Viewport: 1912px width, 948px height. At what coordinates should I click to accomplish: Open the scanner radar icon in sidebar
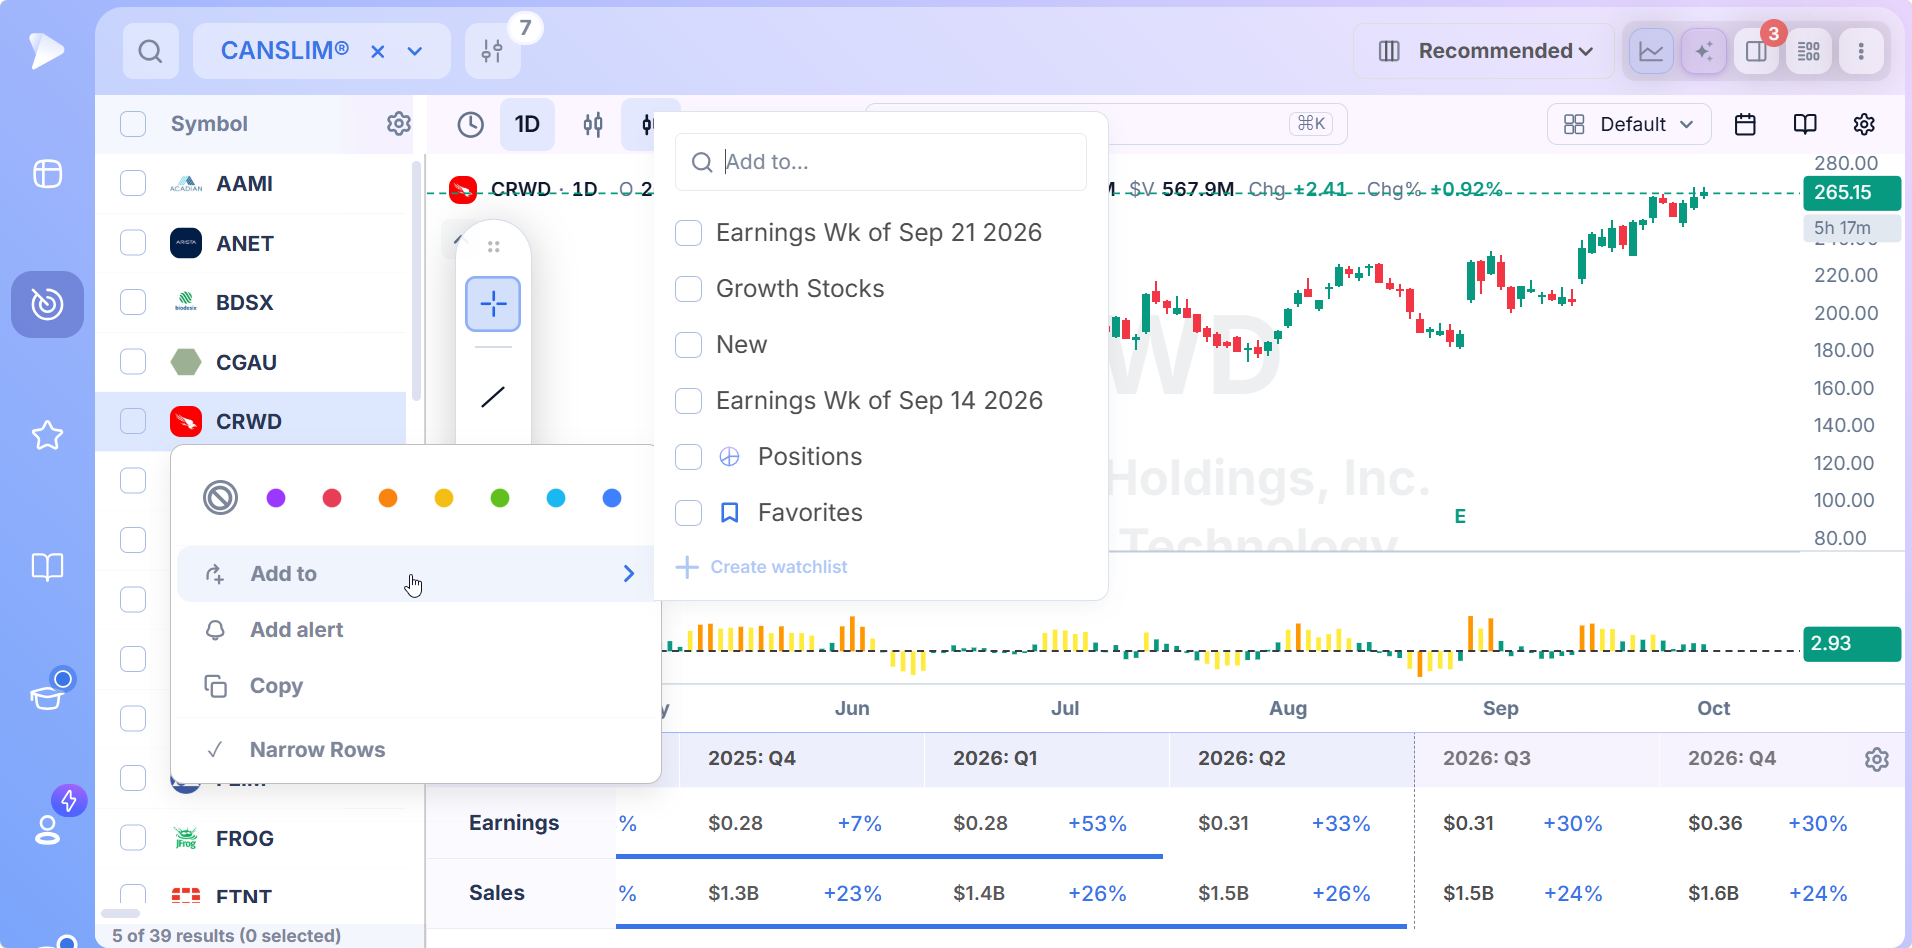pyautogui.click(x=47, y=304)
